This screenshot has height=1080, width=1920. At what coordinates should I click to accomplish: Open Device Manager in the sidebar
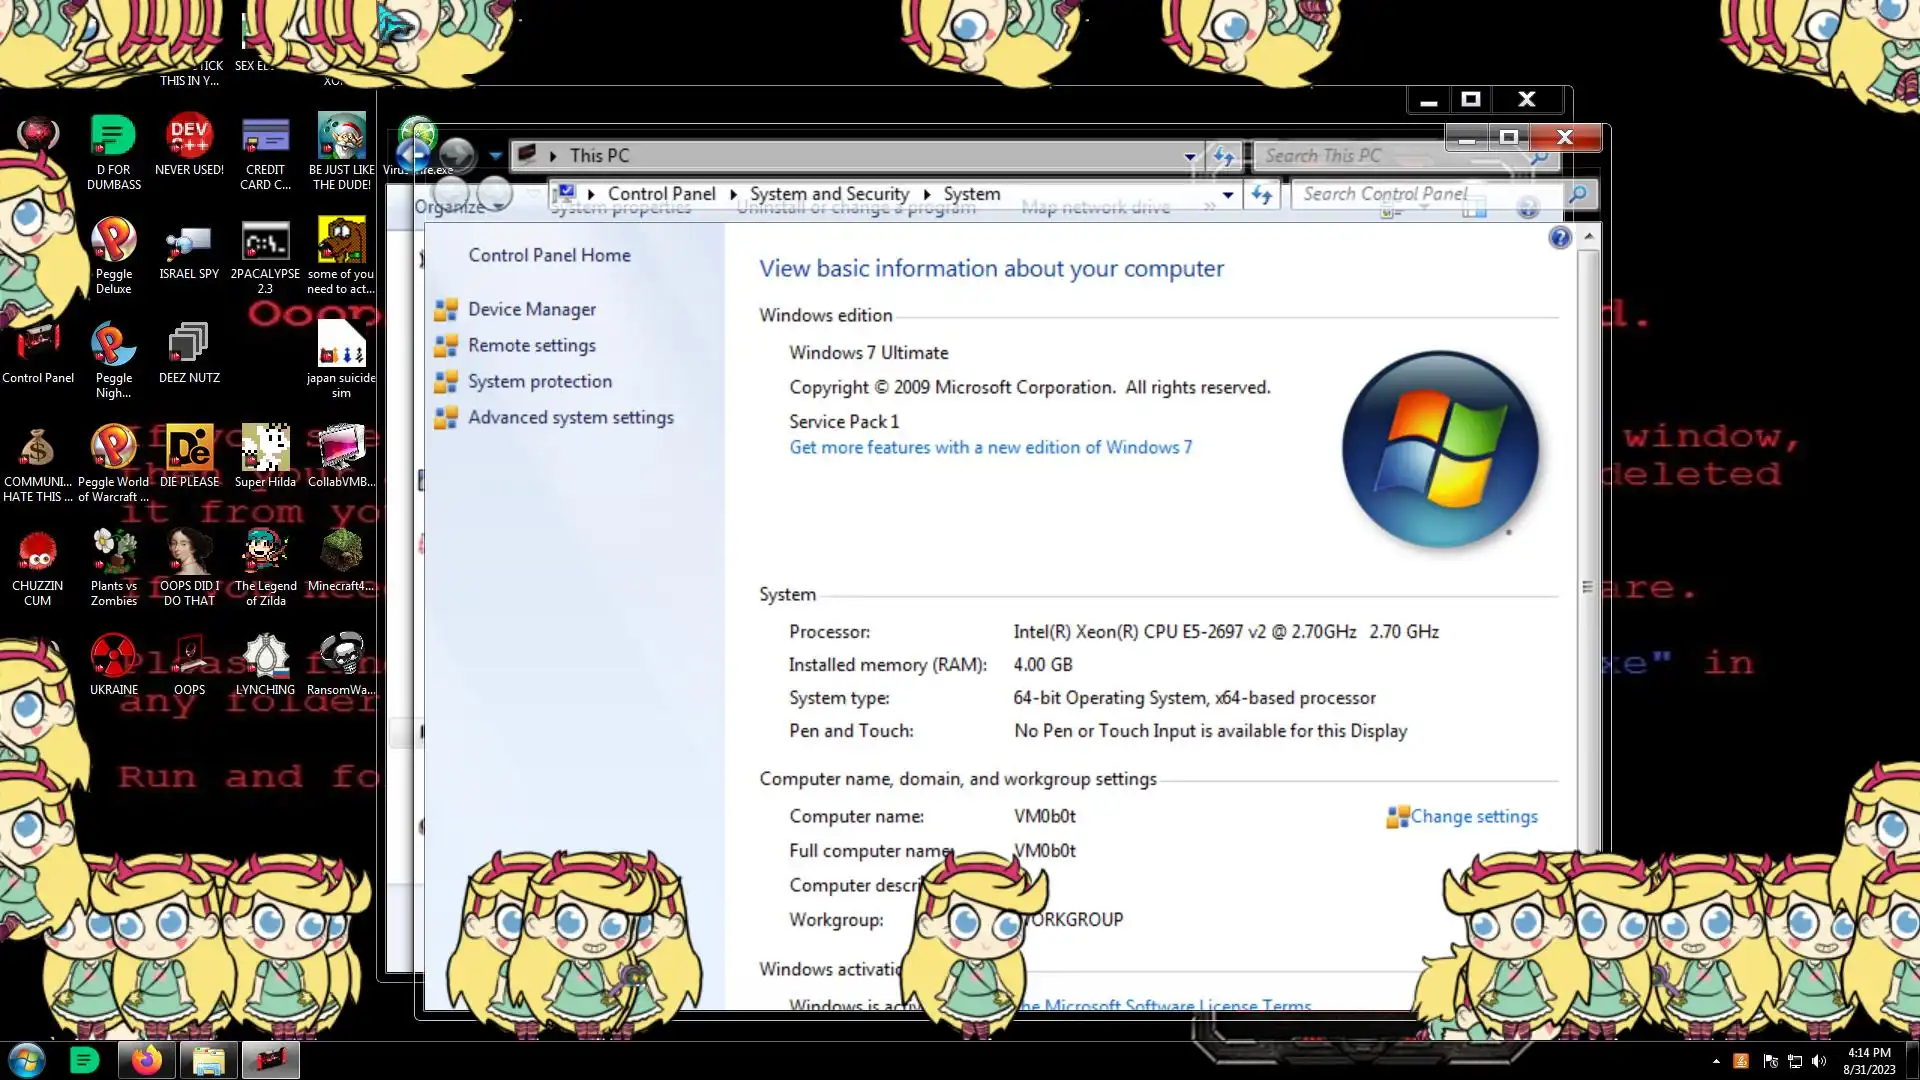531,310
